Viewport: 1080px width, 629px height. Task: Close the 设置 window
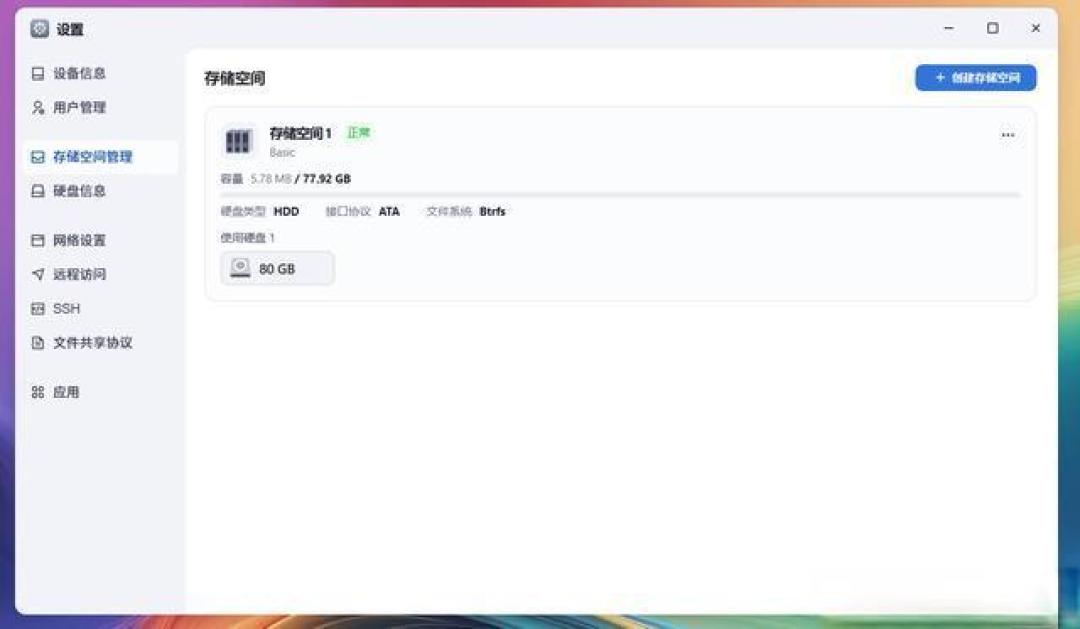1035,28
